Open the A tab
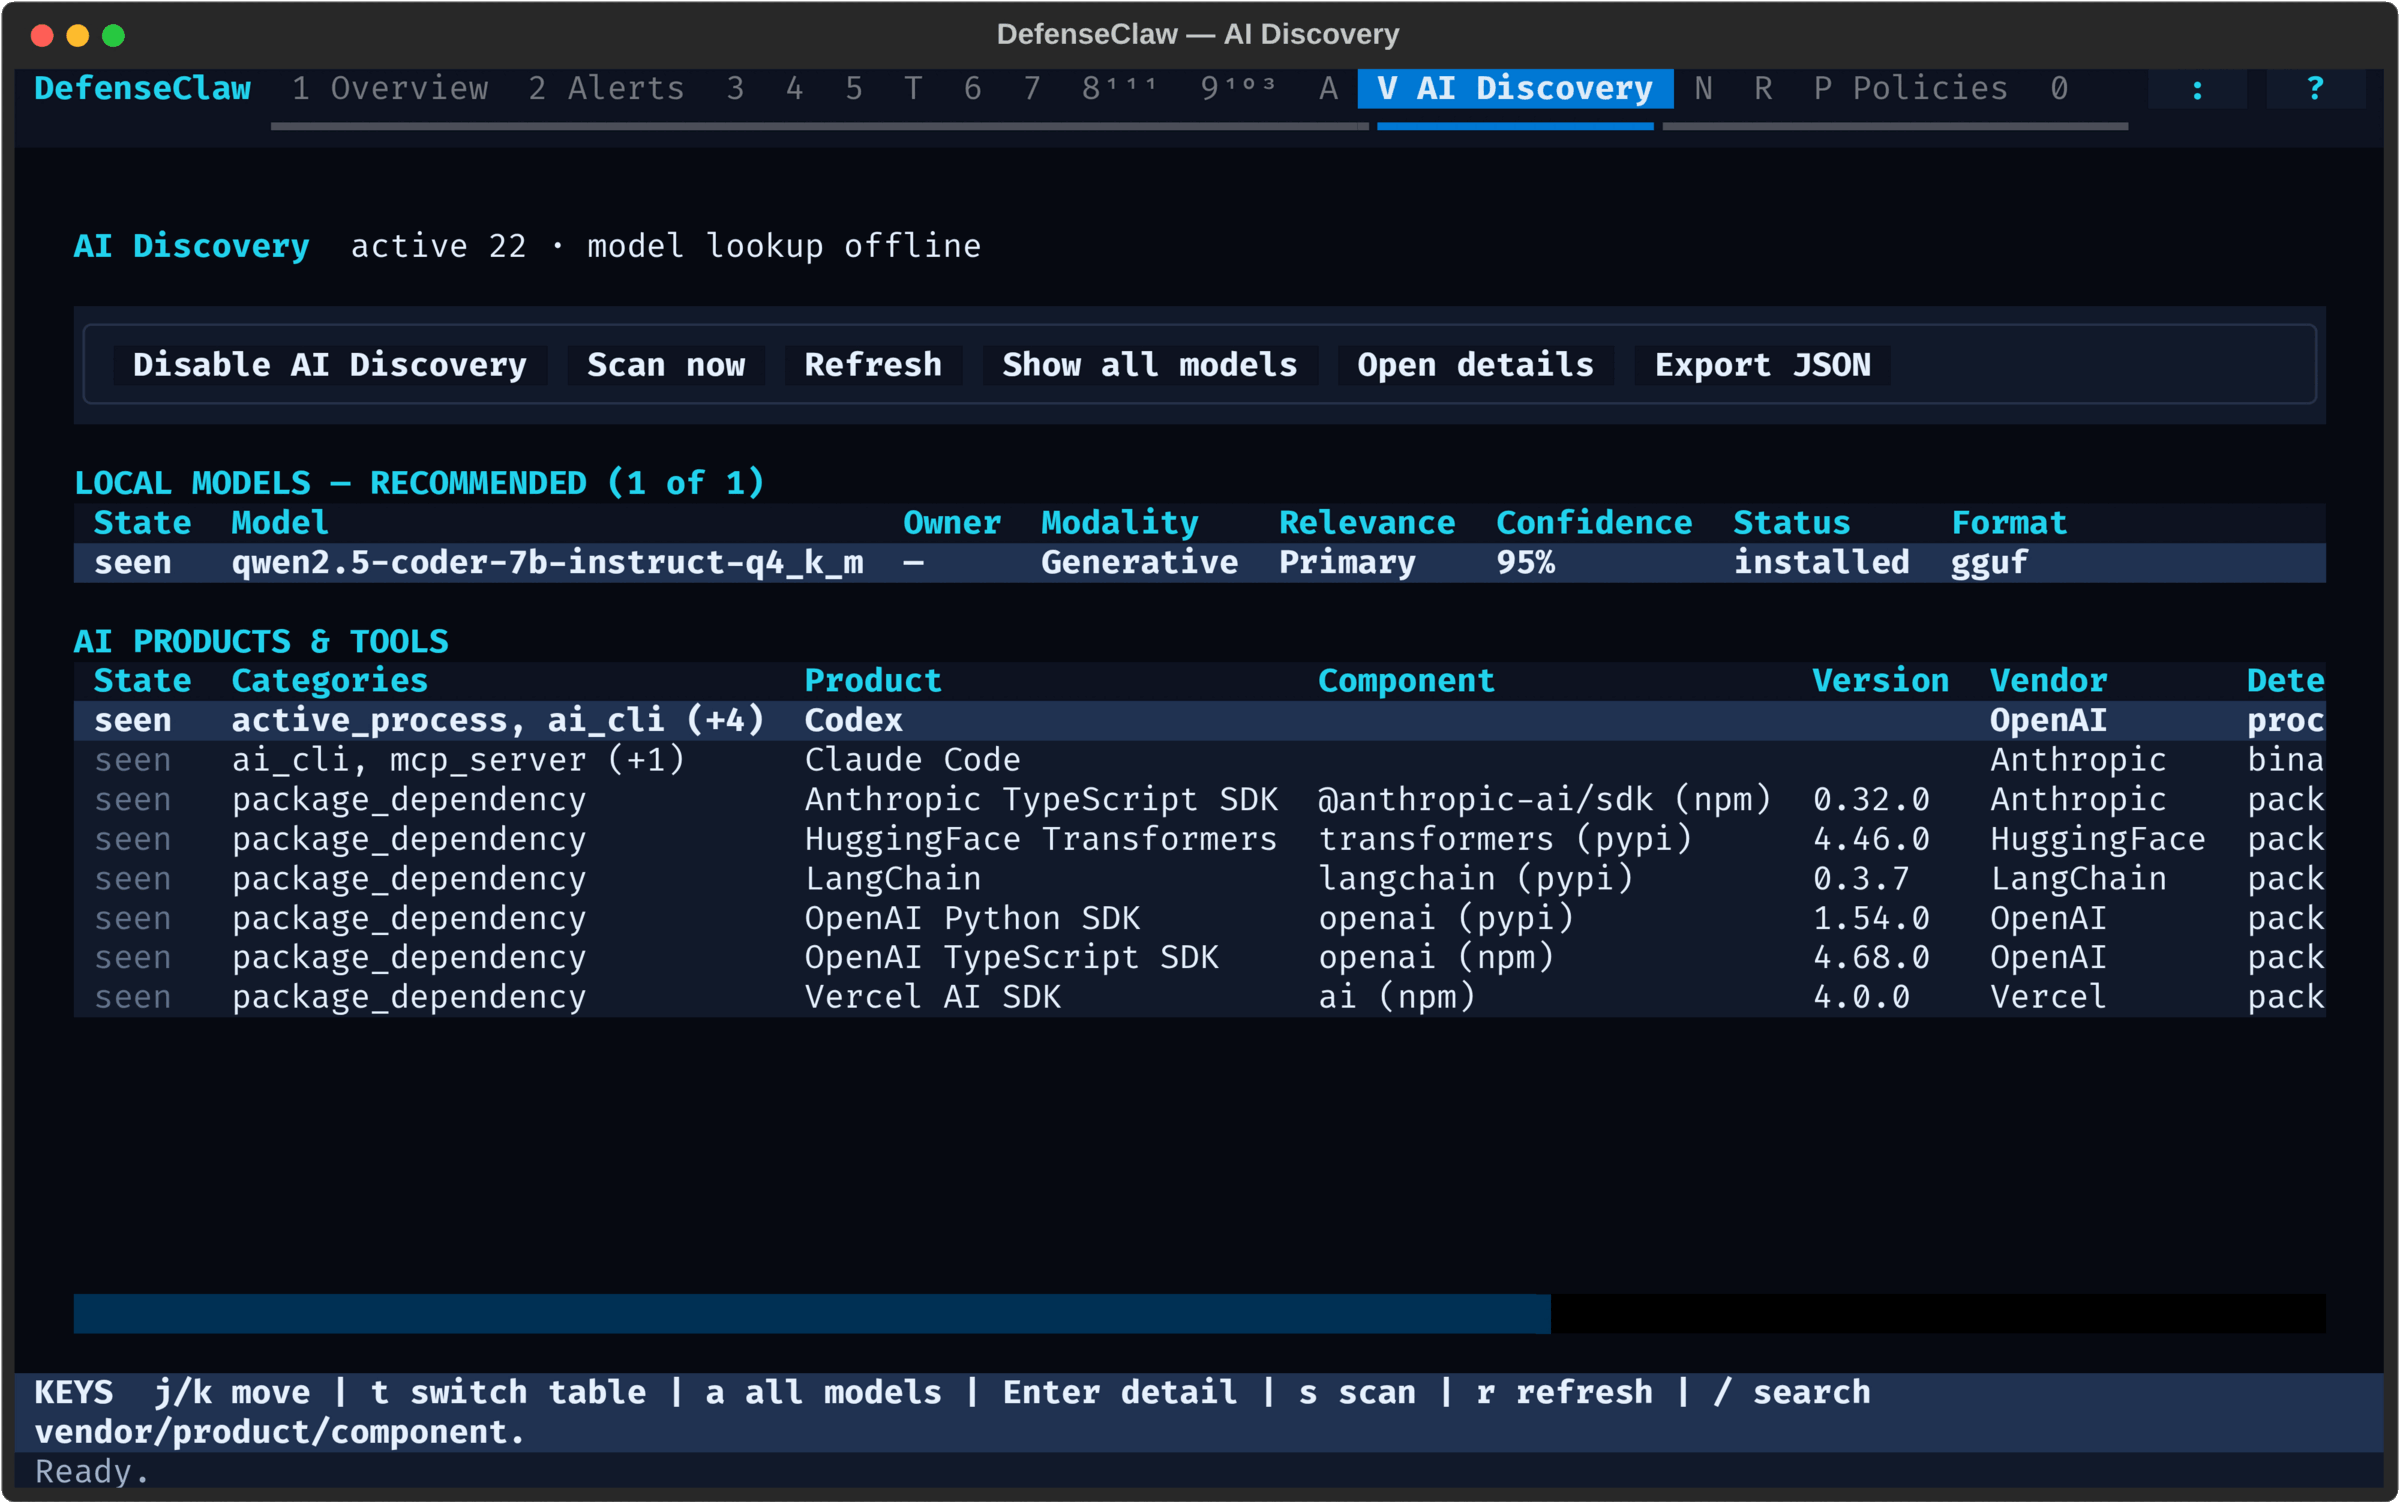2400x1504 pixels. click(1328, 89)
